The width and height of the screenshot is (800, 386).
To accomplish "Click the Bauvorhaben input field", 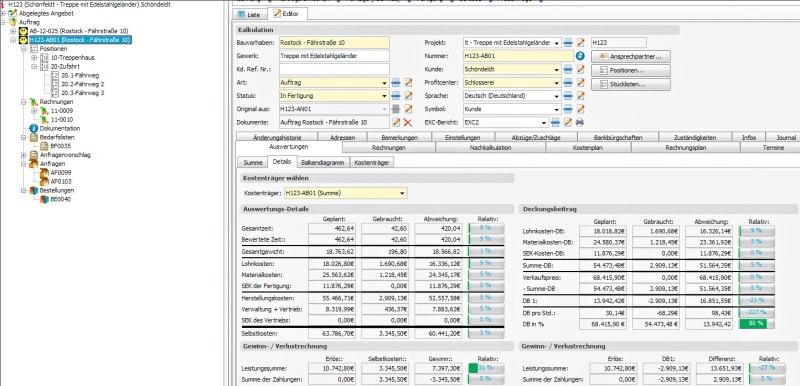I will (x=334, y=43).
